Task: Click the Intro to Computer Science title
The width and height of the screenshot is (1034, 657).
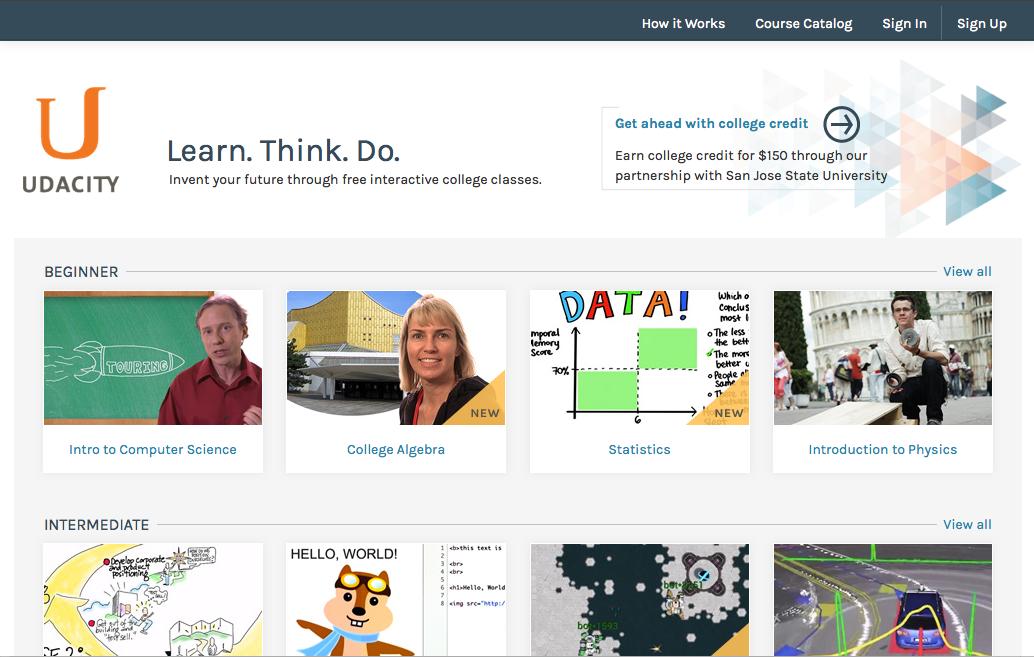Action: 153,449
